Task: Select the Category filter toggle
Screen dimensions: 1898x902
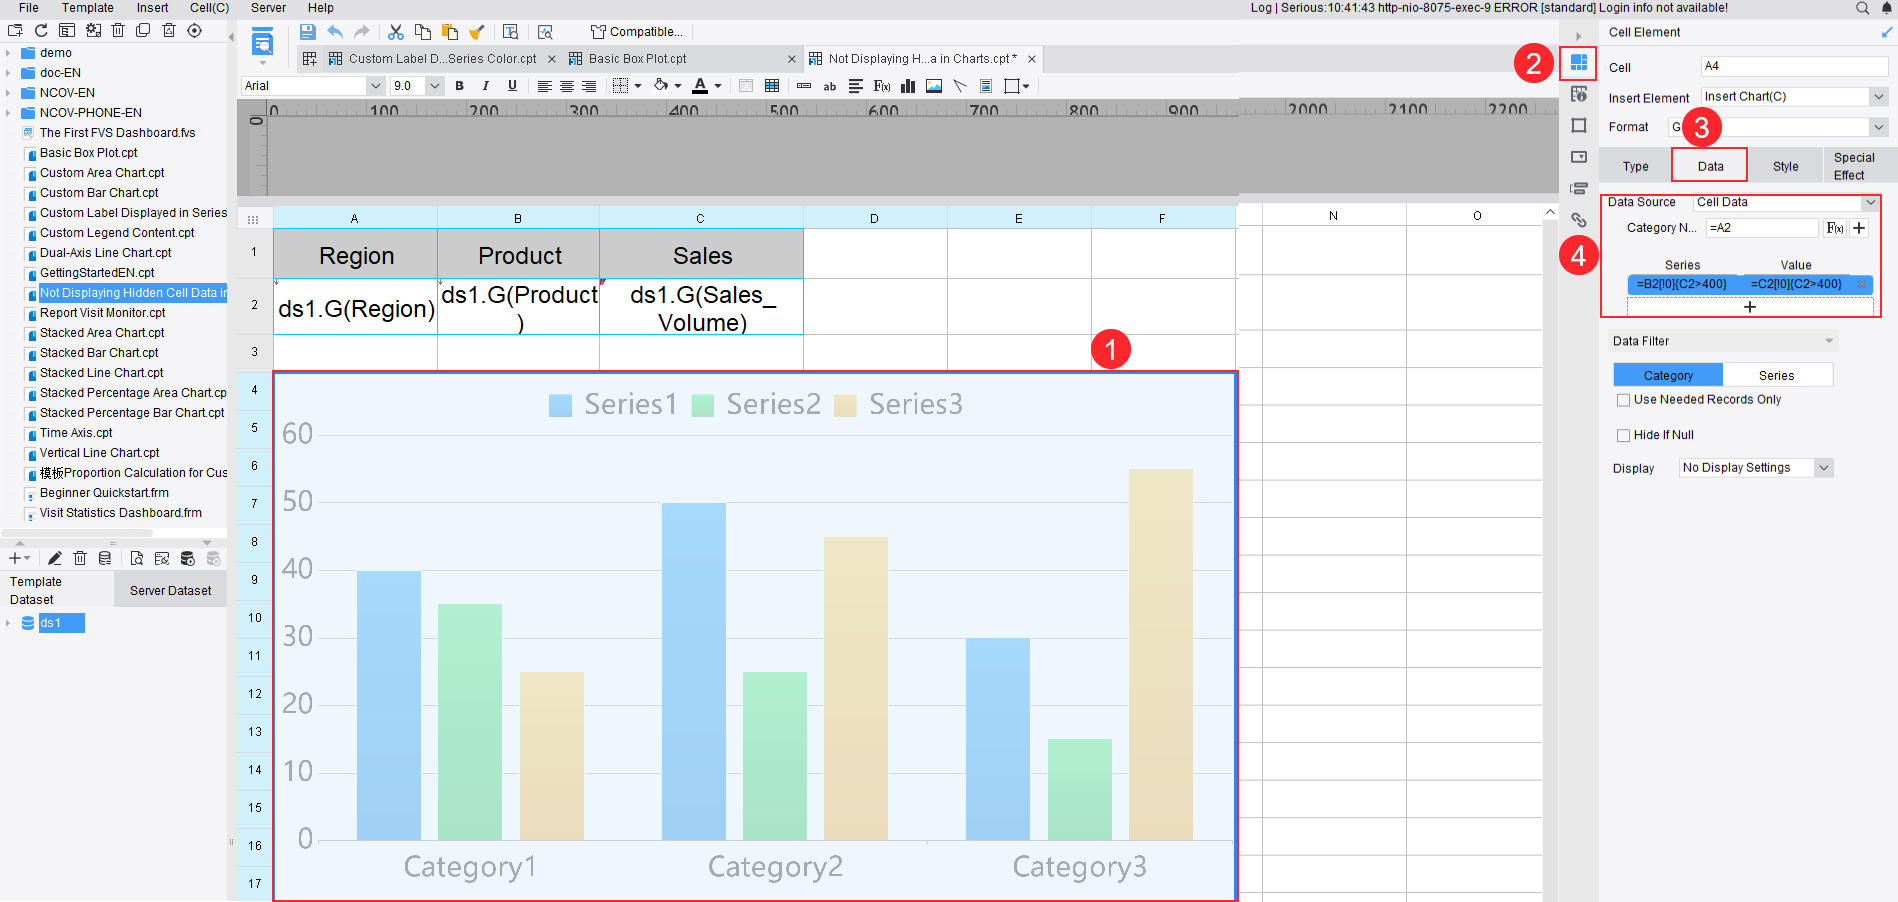Action: tap(1668, 375)
